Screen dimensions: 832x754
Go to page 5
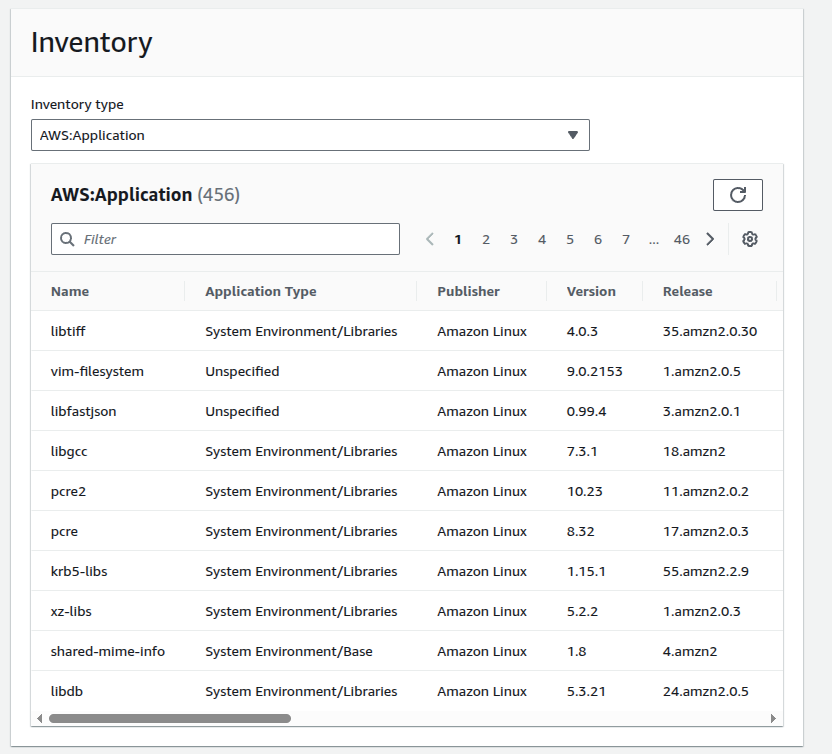coord(570,240)
